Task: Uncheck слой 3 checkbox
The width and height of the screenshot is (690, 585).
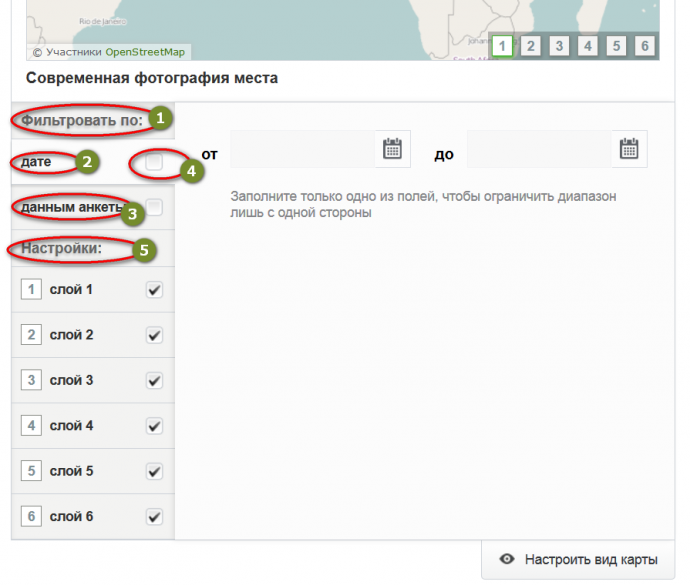Action: click(154, 380)
